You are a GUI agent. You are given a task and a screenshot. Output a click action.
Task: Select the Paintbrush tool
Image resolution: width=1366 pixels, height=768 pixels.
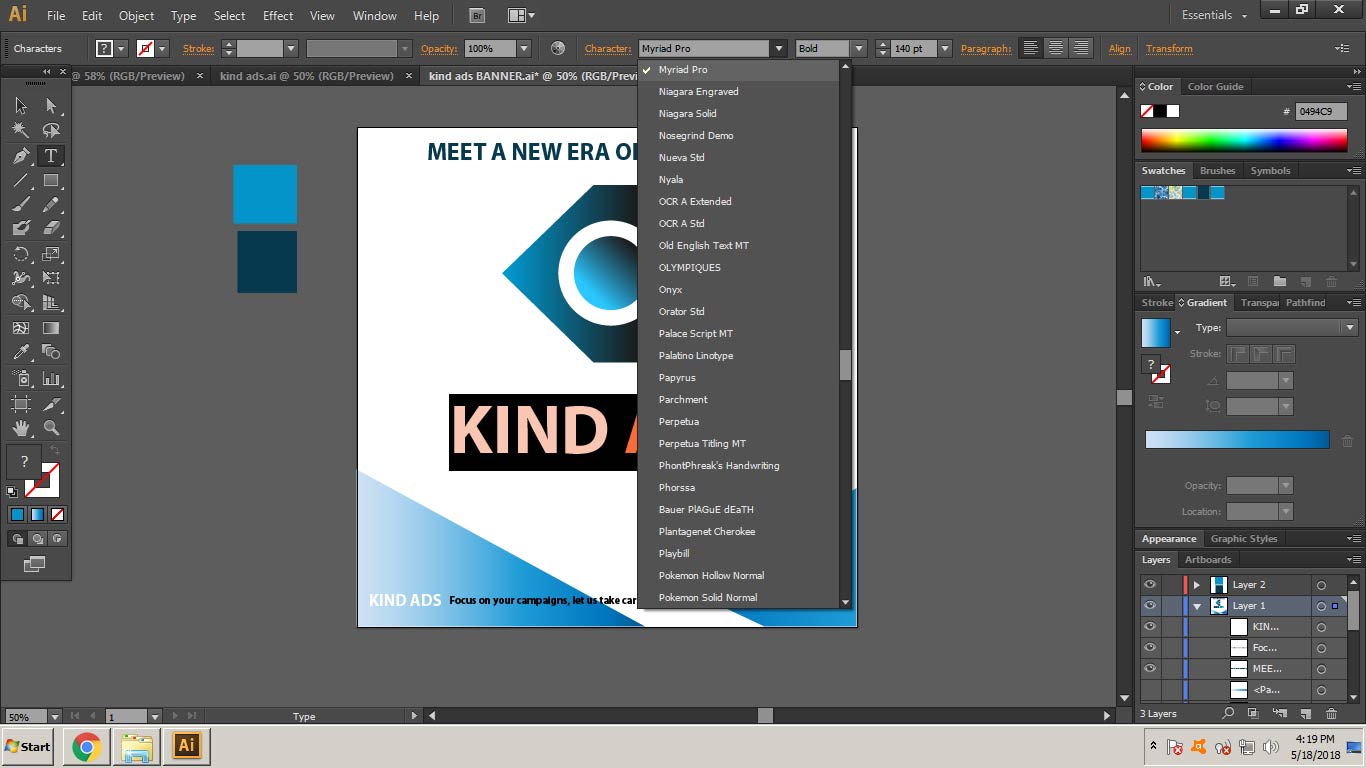(21, 205)
